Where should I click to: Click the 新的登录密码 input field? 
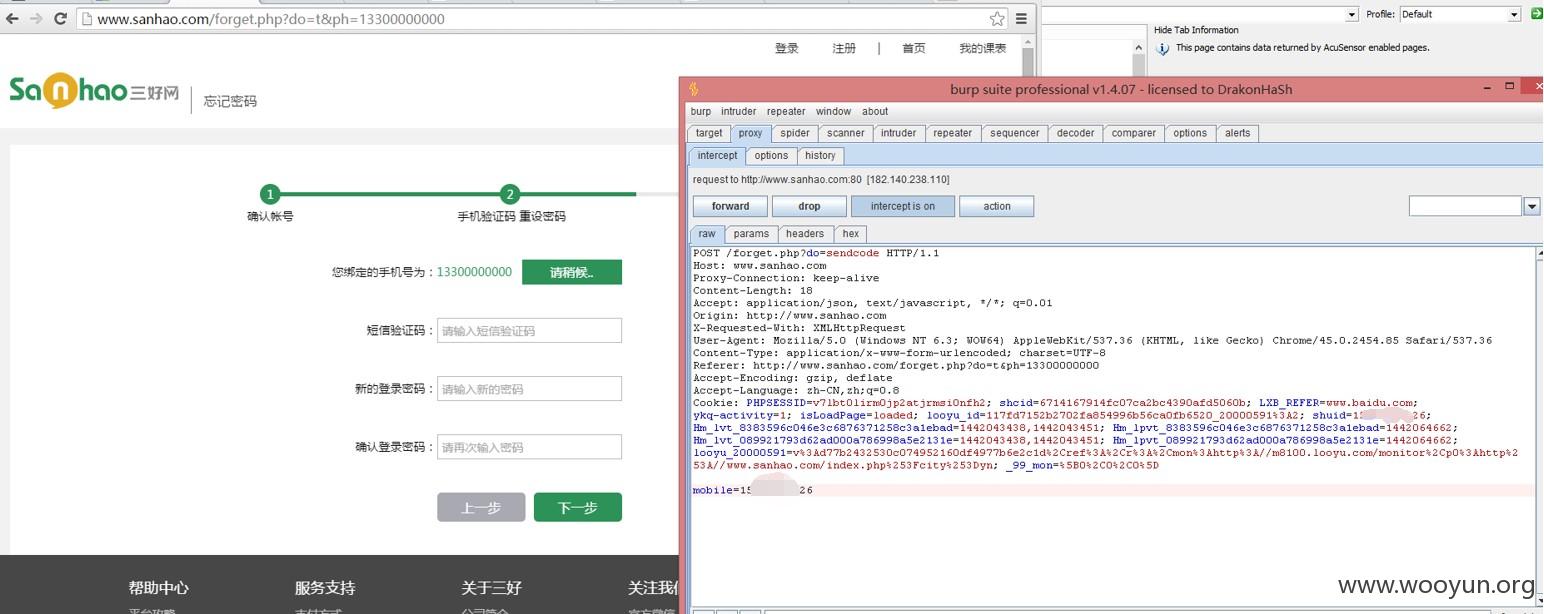pos(529,389)
